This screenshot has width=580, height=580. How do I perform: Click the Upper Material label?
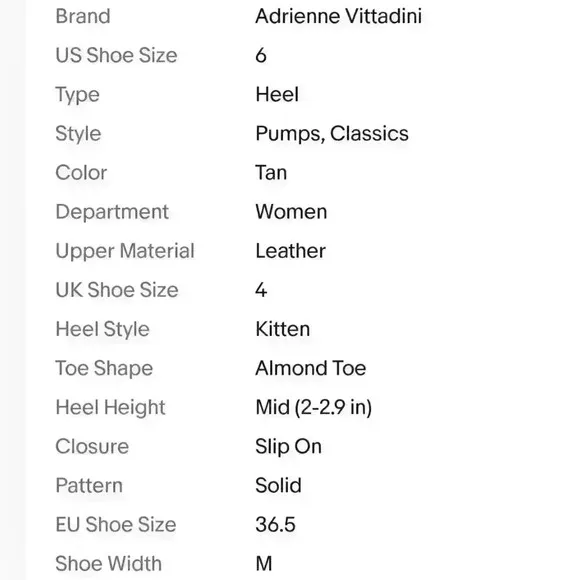[125, 252]
